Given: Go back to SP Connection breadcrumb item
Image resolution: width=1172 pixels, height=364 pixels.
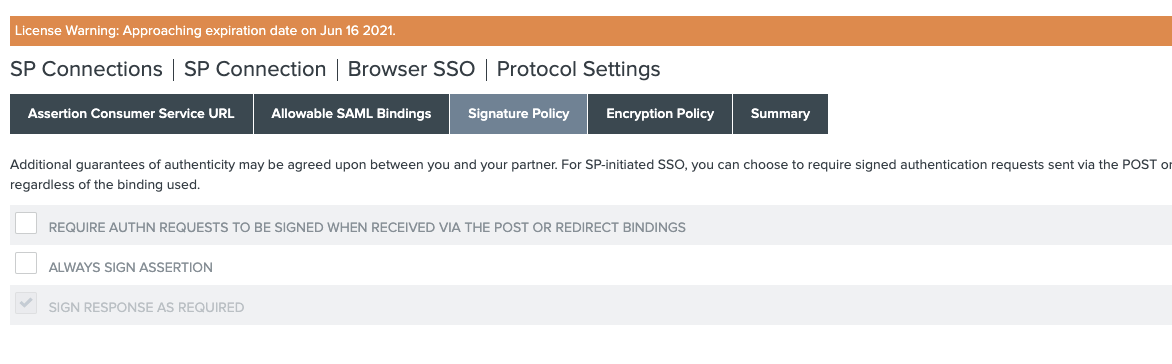Looking at the screenshot, I should point(255,70).
